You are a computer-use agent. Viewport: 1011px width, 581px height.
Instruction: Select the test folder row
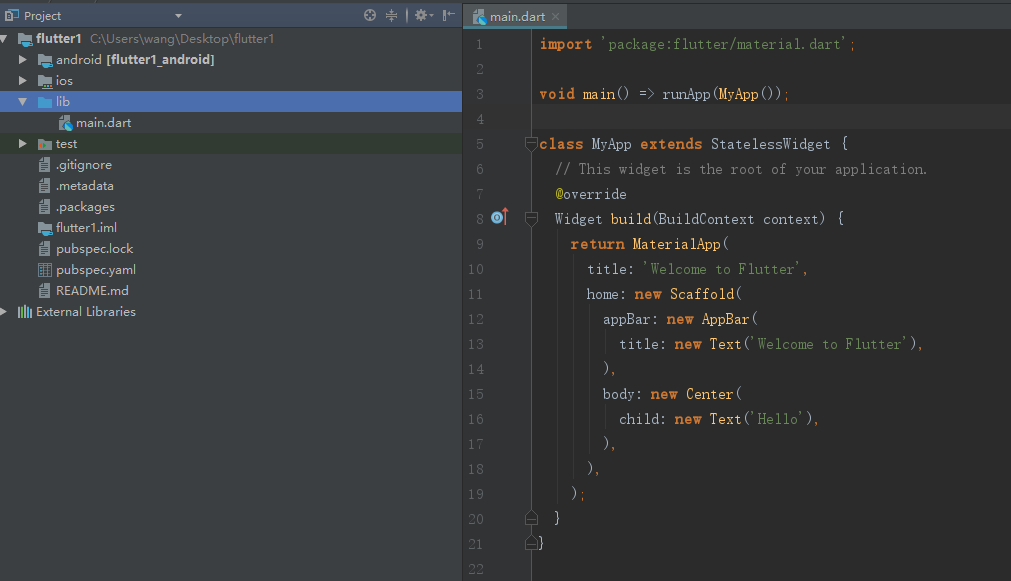pos(231,144)
